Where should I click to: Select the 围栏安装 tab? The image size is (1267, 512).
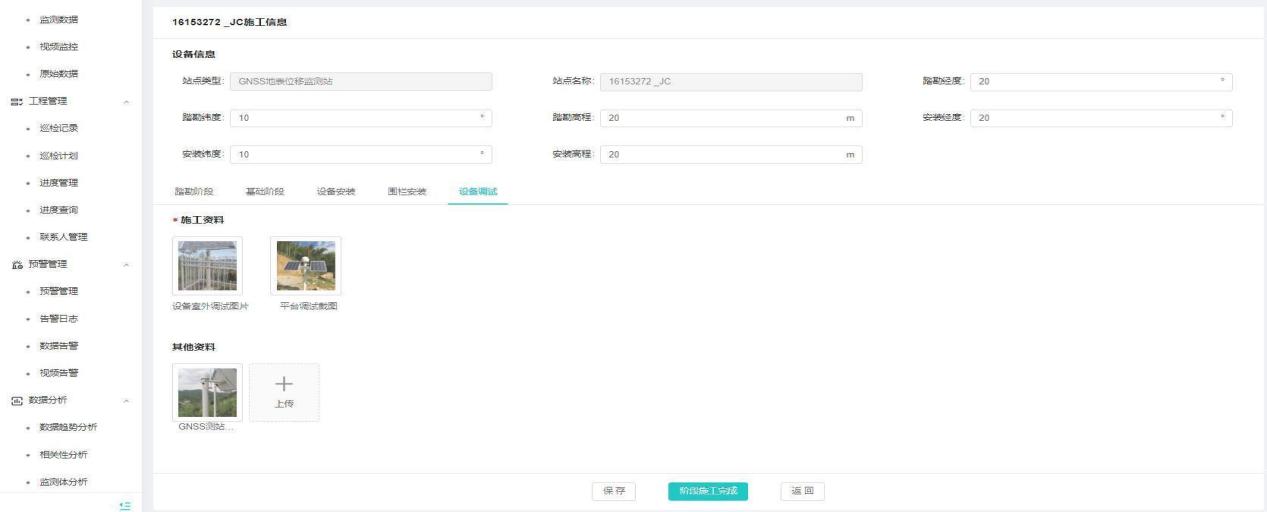(407, 191)
